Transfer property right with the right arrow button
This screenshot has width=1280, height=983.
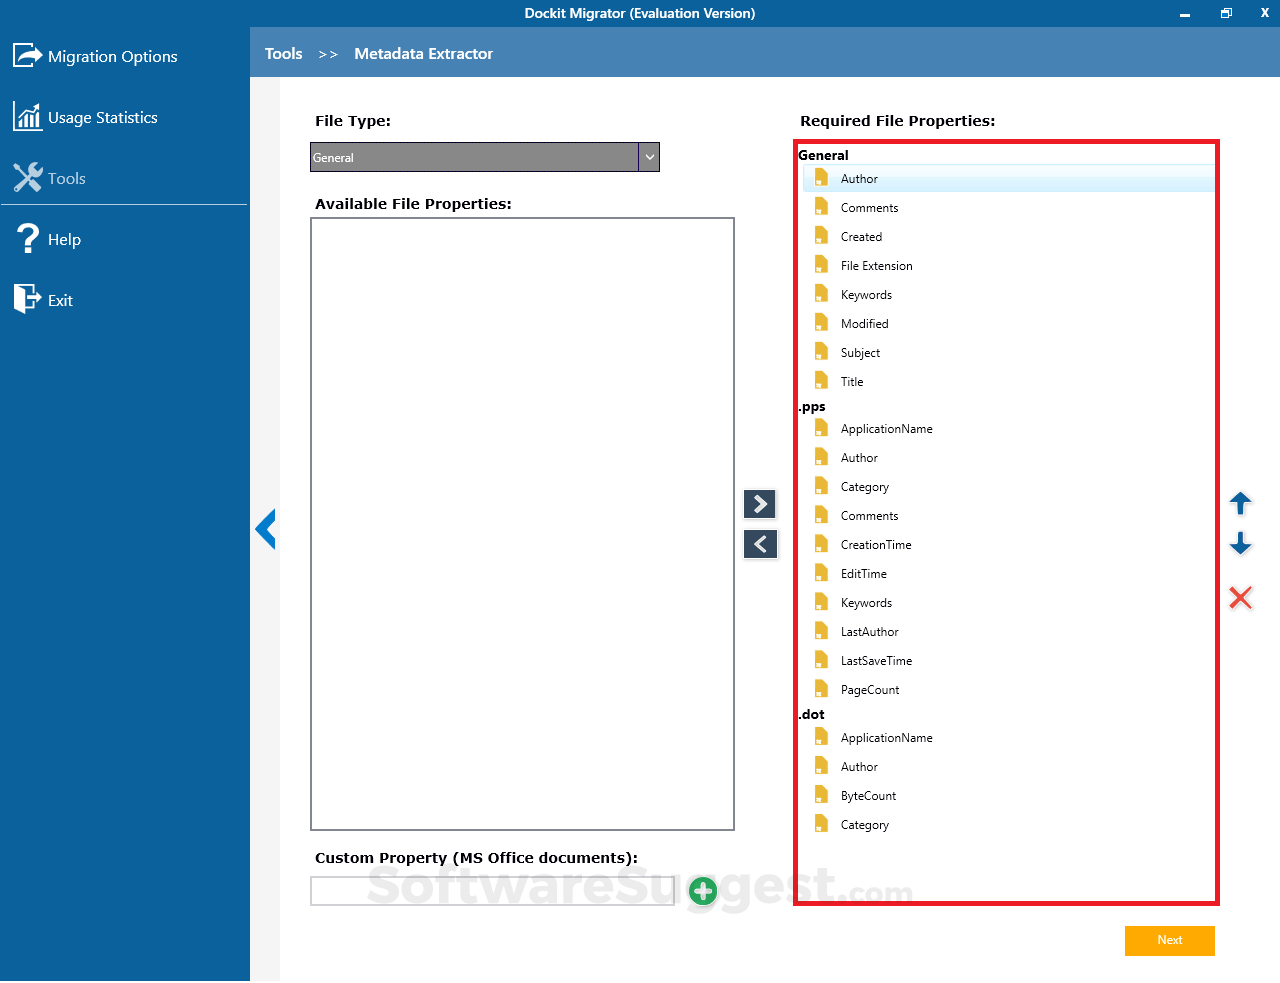tap(759, 504)
